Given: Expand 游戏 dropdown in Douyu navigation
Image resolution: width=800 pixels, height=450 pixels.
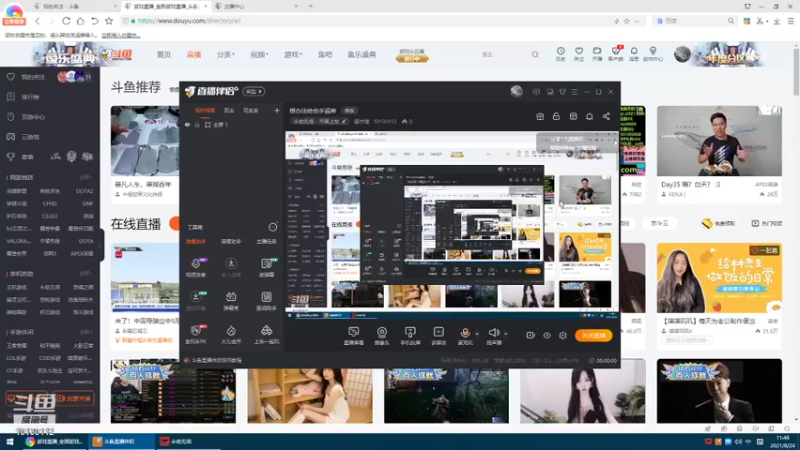Looking at the screenshot, I should click(293, 55).
